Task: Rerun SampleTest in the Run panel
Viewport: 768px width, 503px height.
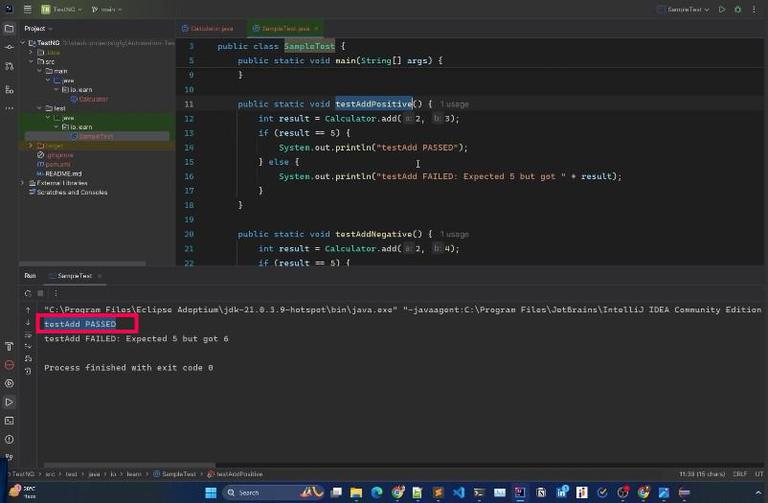Action: pos(28,293)
